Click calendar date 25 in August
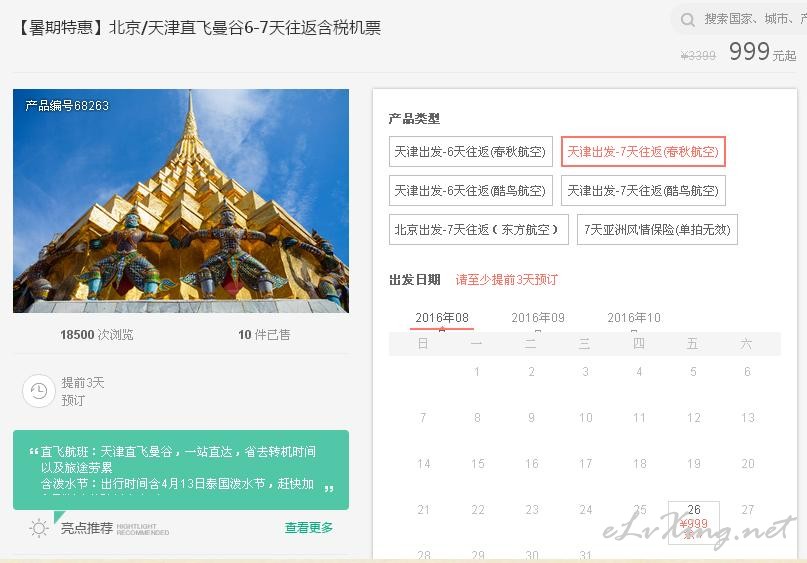This screenshot has width=807, height=563. point(640,510)
